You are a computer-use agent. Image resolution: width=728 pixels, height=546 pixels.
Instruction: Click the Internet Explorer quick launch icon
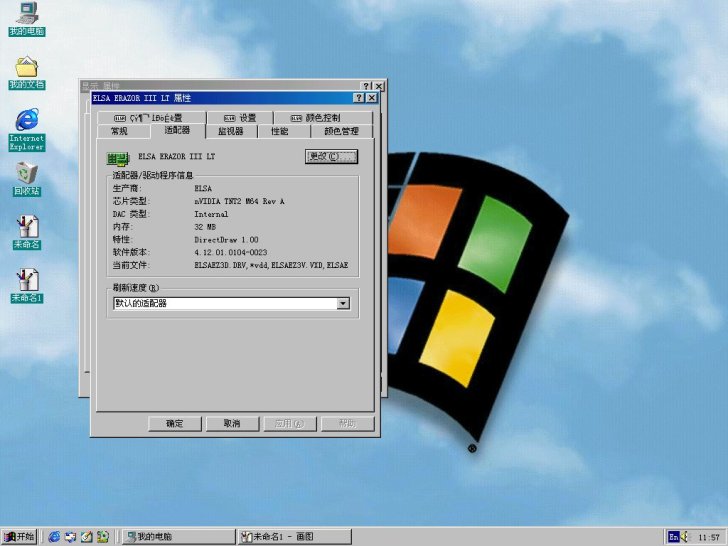click(54, 537)
